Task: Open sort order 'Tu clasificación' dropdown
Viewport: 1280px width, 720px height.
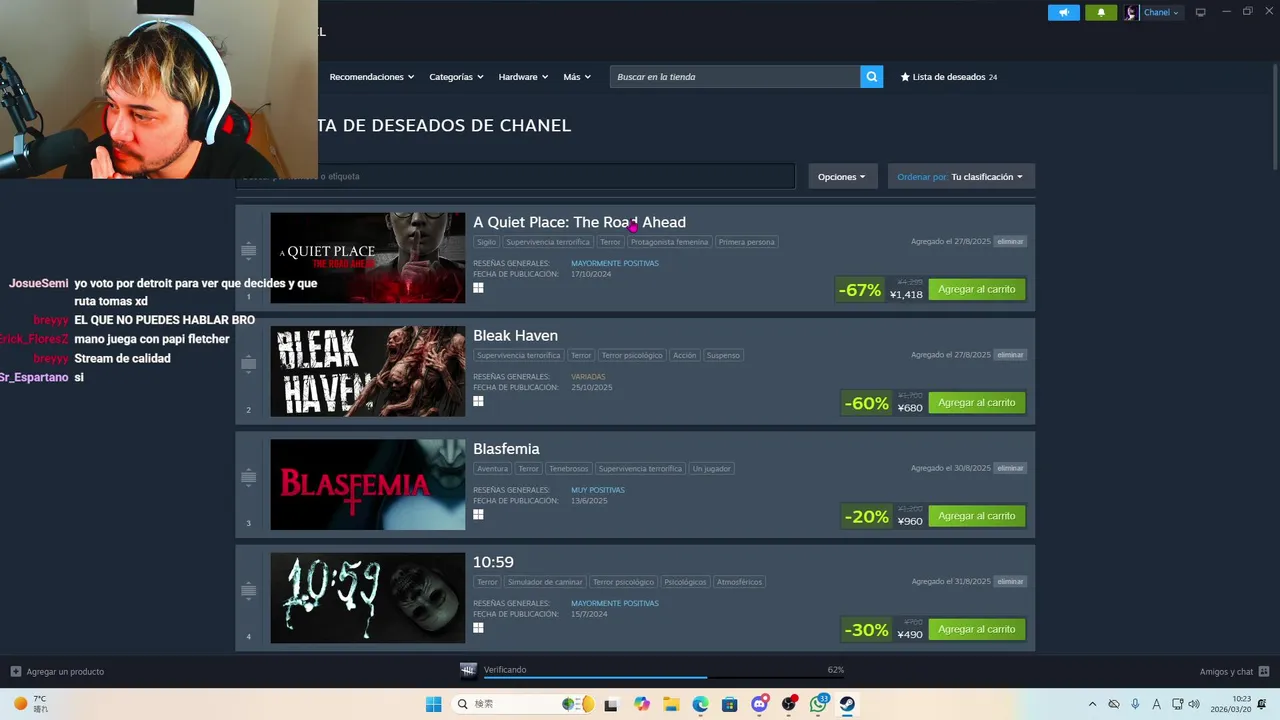Action: pyautogui.click(x=961, y=177)
